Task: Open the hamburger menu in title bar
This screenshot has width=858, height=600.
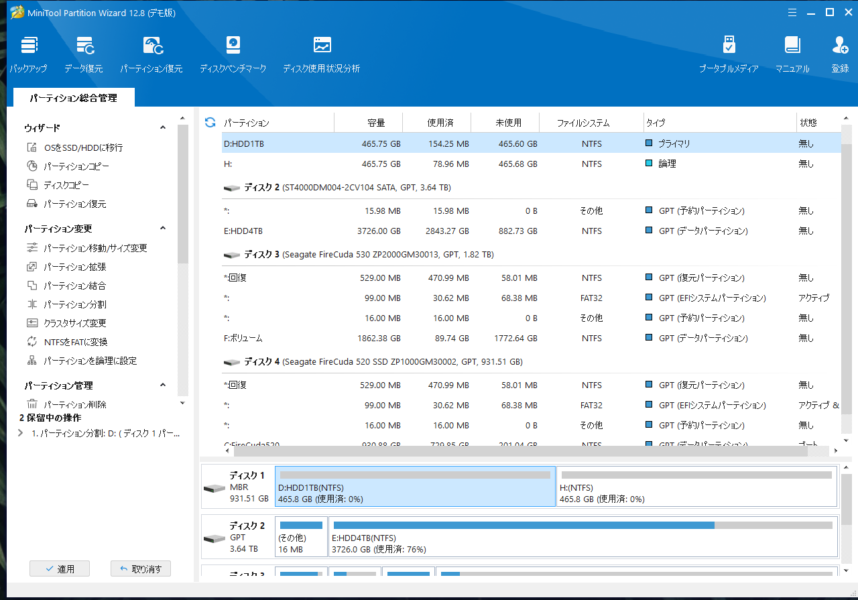Action: tap(792, 13)
